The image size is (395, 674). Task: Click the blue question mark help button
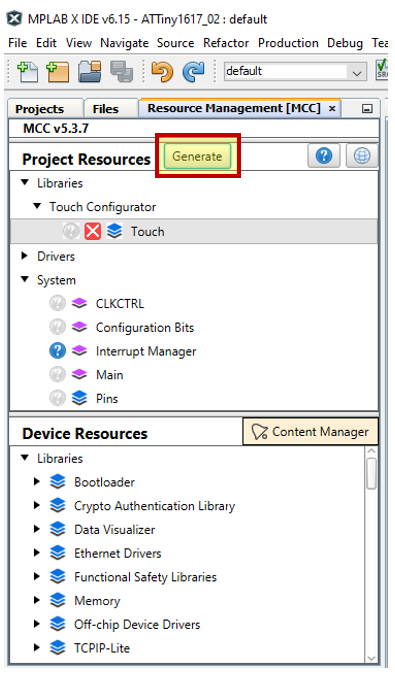[x=324, y=156]
